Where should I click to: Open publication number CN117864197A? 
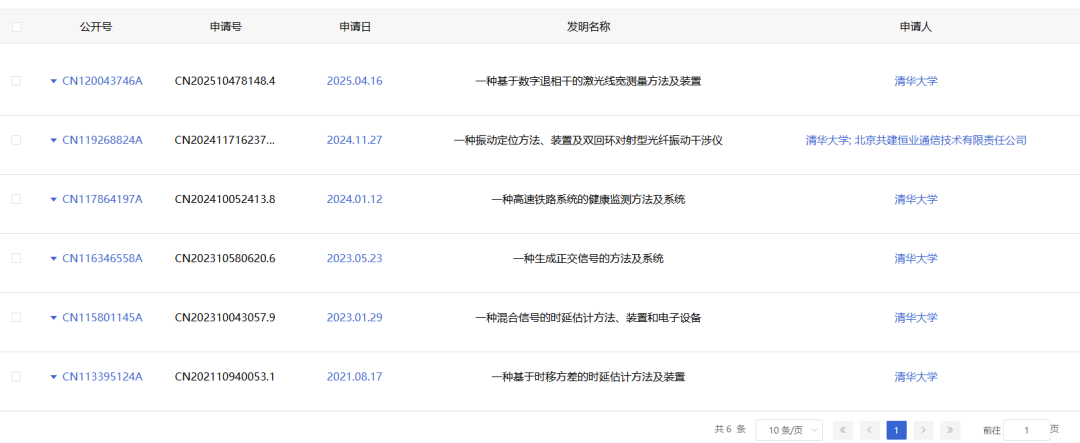click(x=103, y=199)
